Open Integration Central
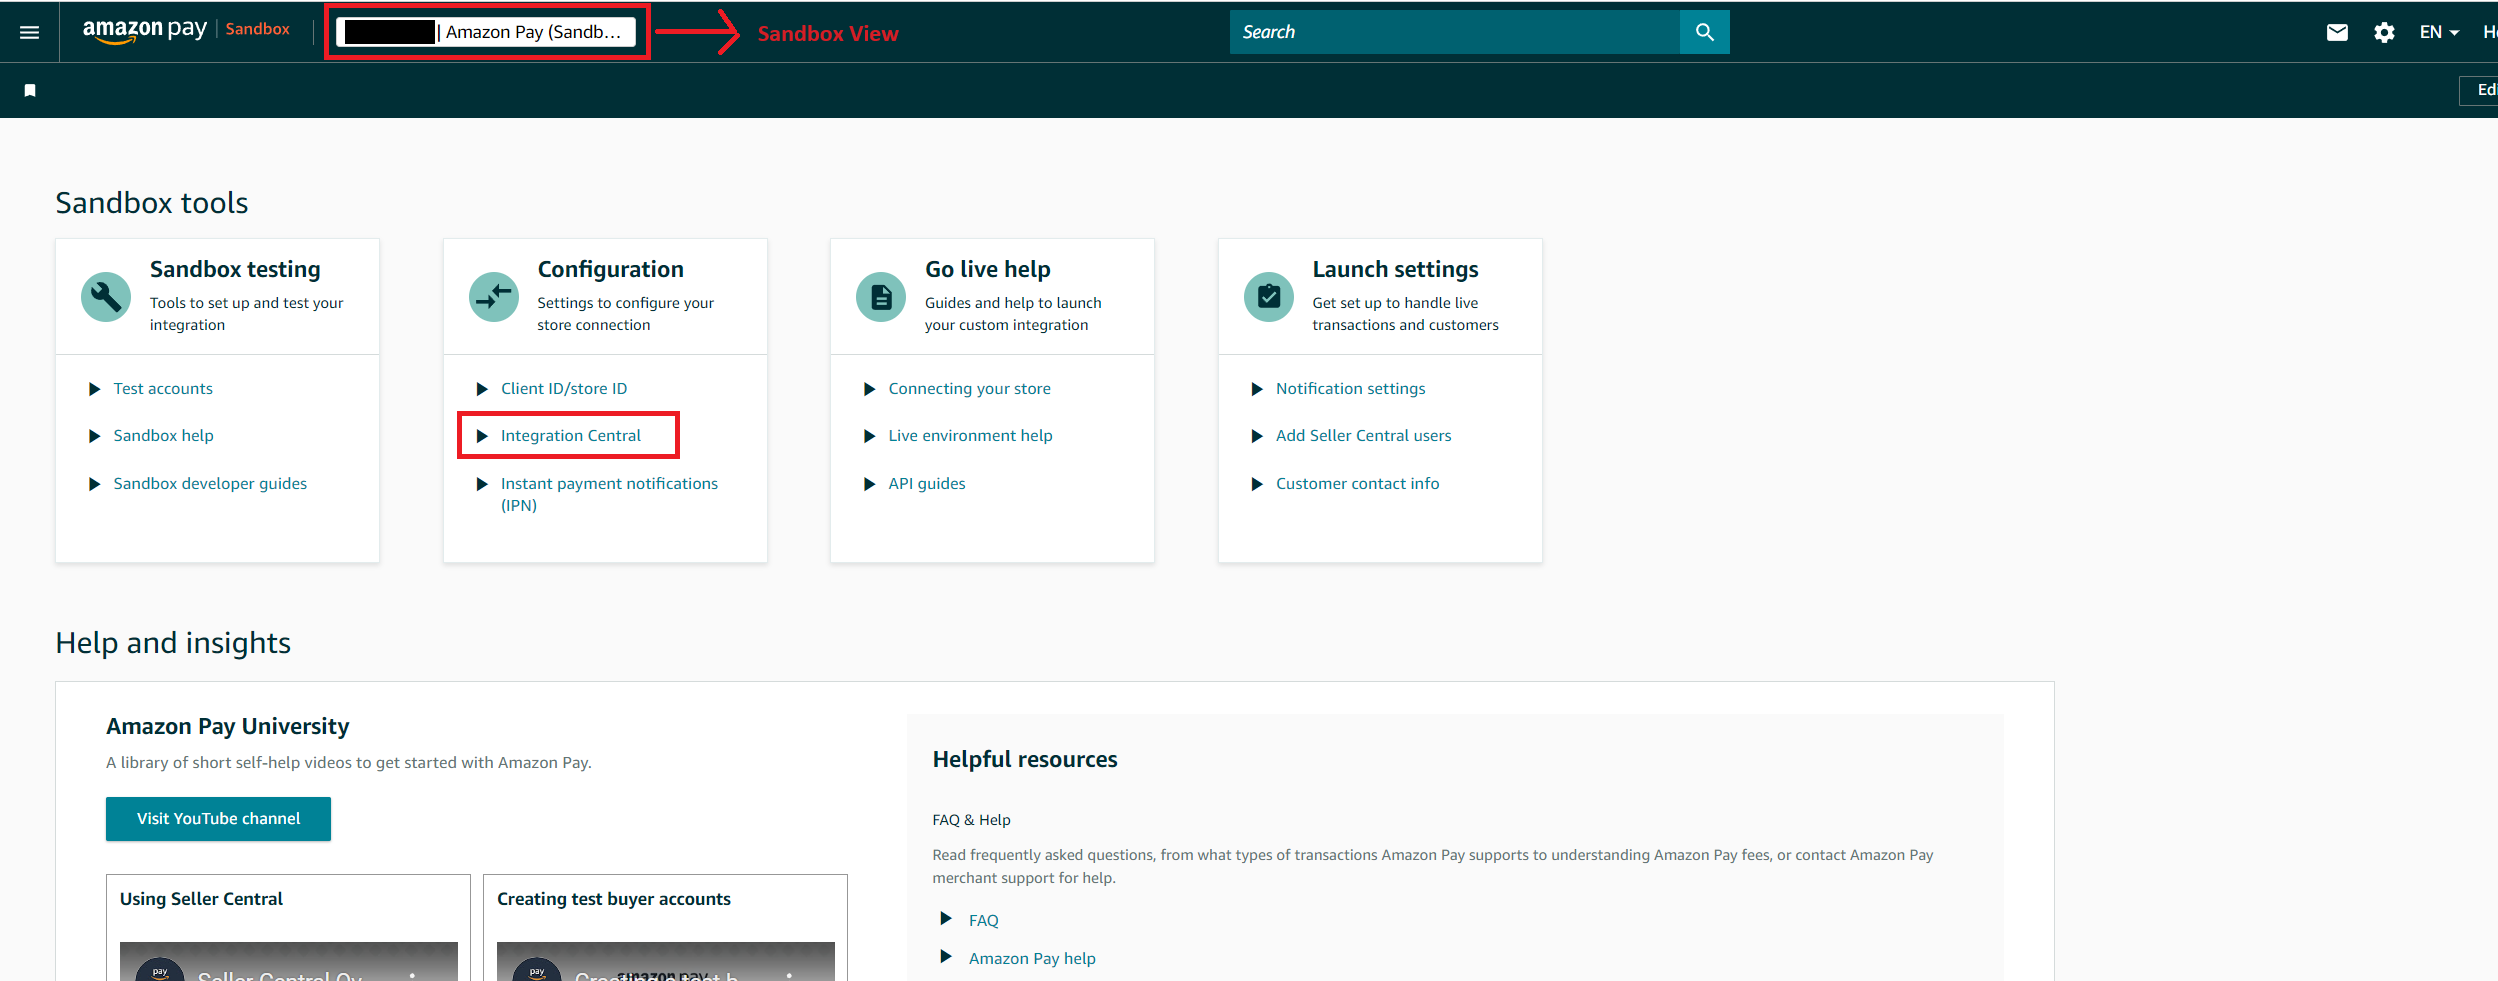 pyautogui.click(x=570, y=435)
